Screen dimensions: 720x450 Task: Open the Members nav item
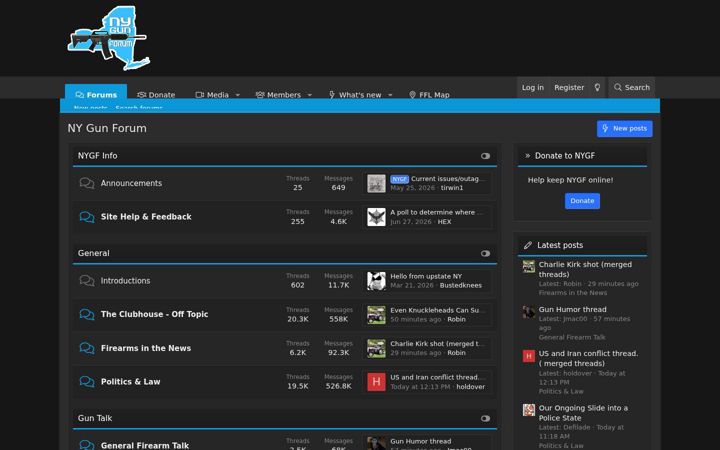coord(278,95)
